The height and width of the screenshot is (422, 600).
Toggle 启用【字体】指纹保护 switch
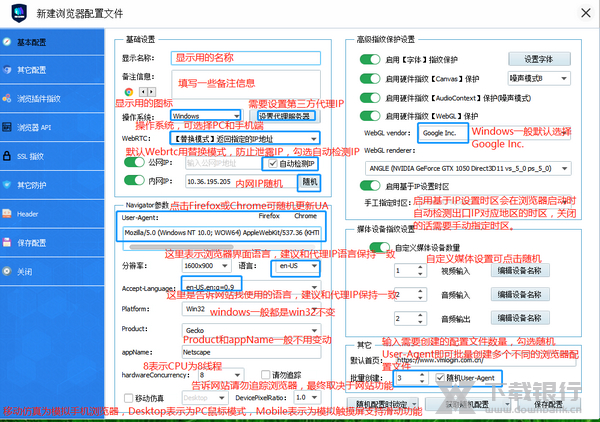click(x=370, y=59)
